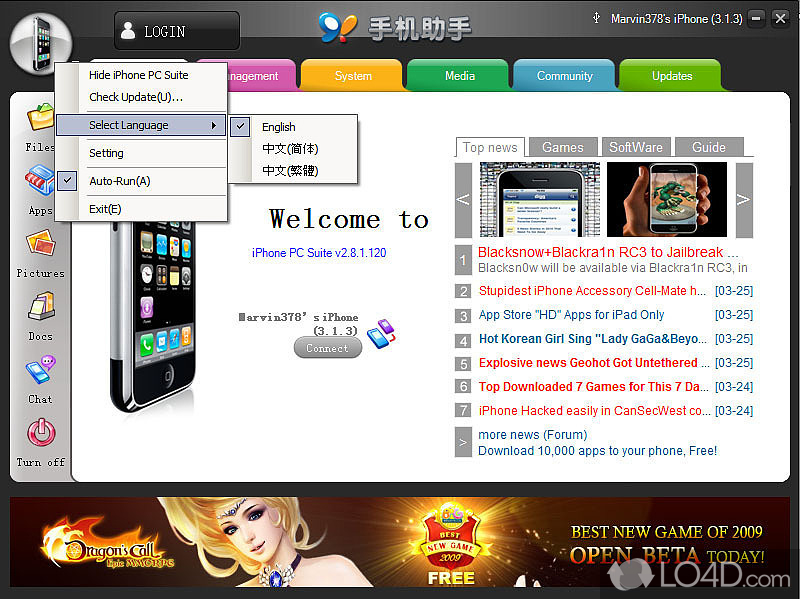
Task: Click the phone sync icon near Connect
Action: click(381, 334)
